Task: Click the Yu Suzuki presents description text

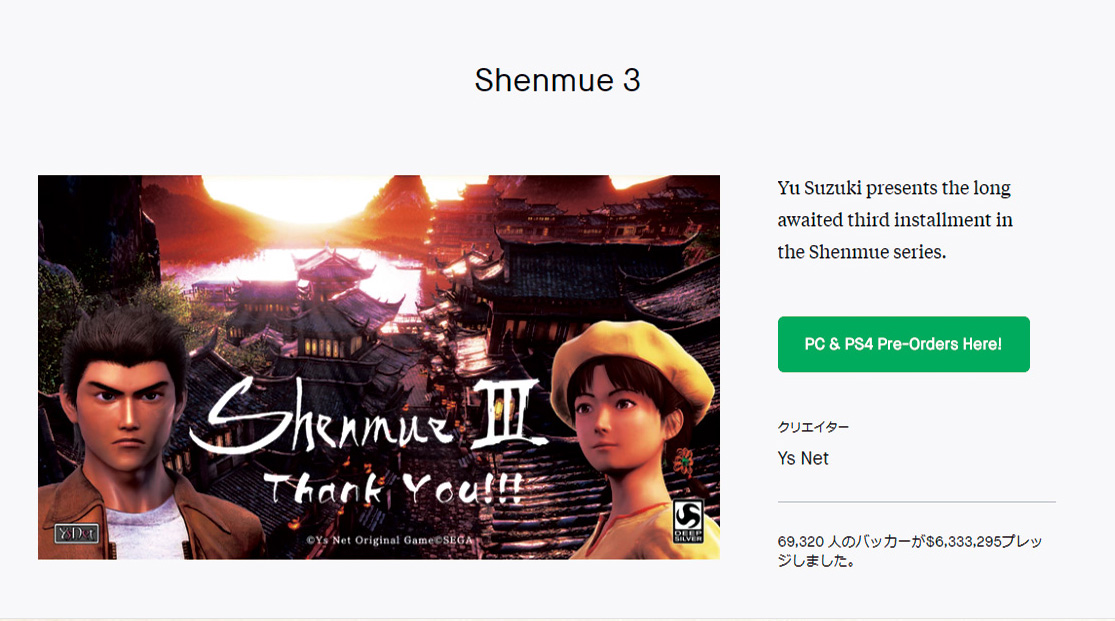Action: pos(895,220)
